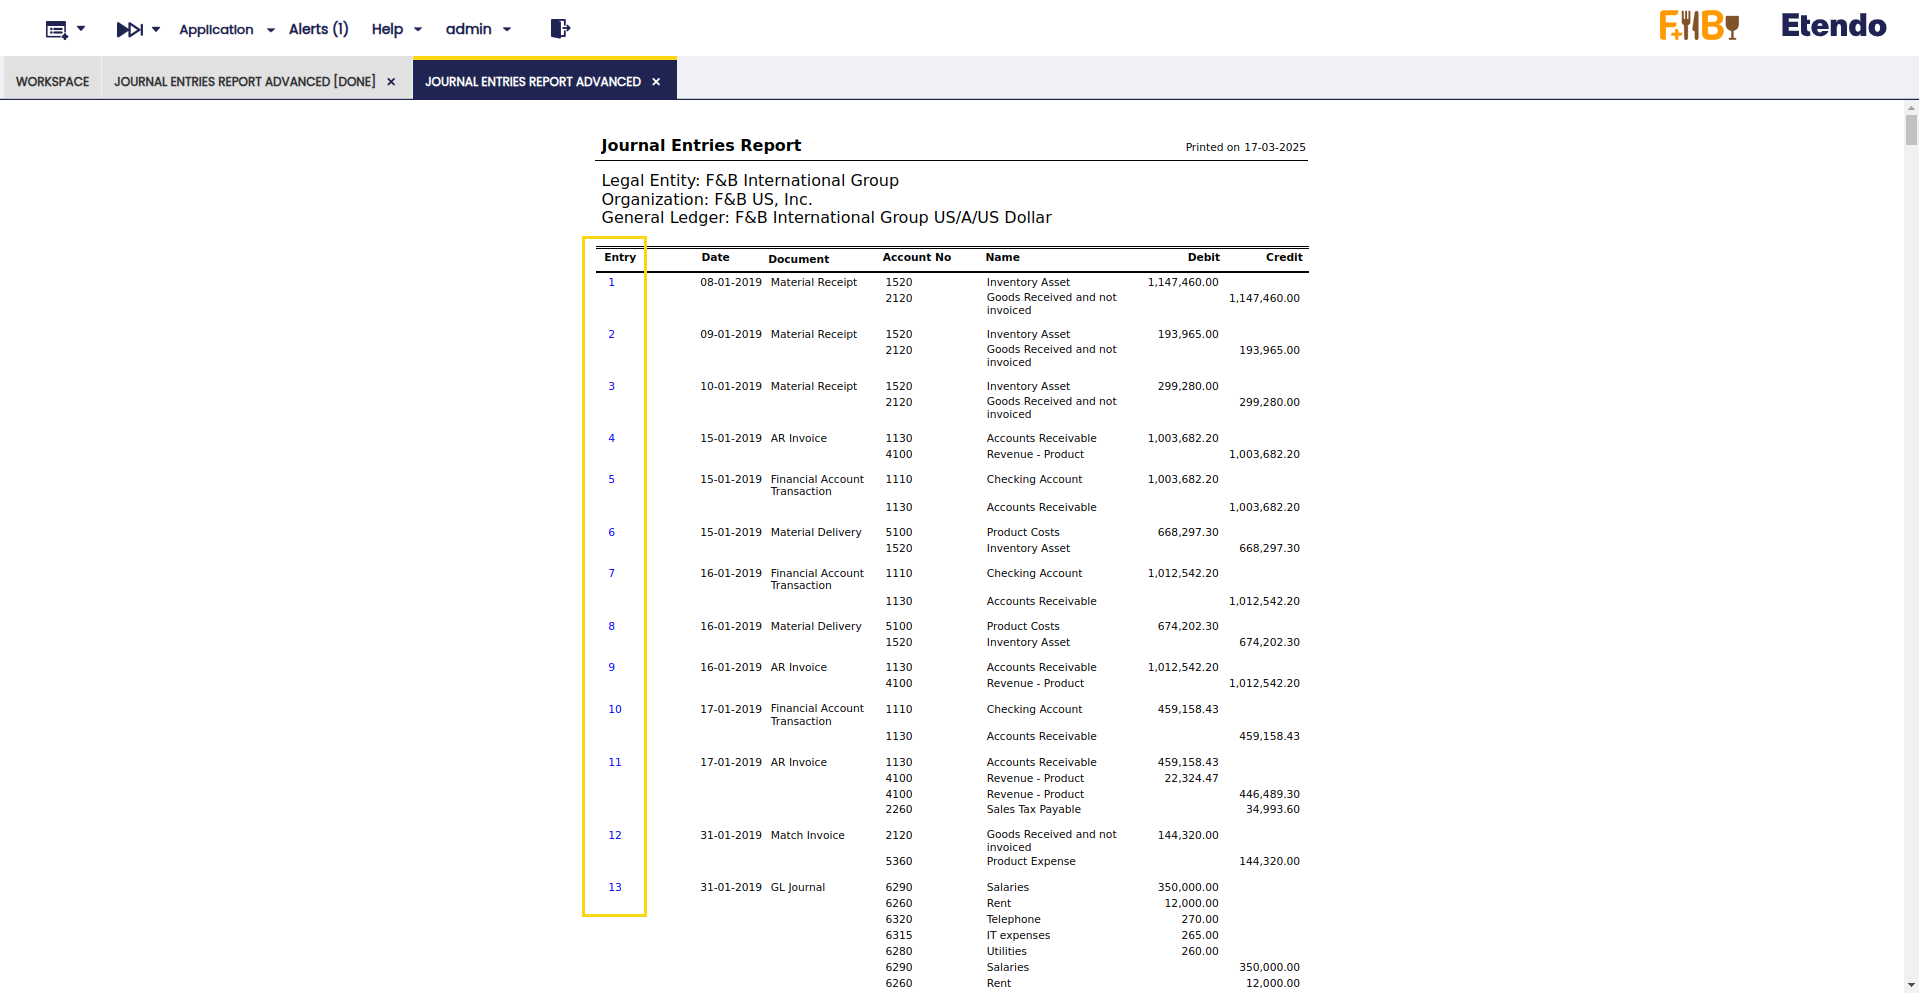Open journal entry 1 link
The width and height of the screenshot is (1919, 993).
[612, 283]
